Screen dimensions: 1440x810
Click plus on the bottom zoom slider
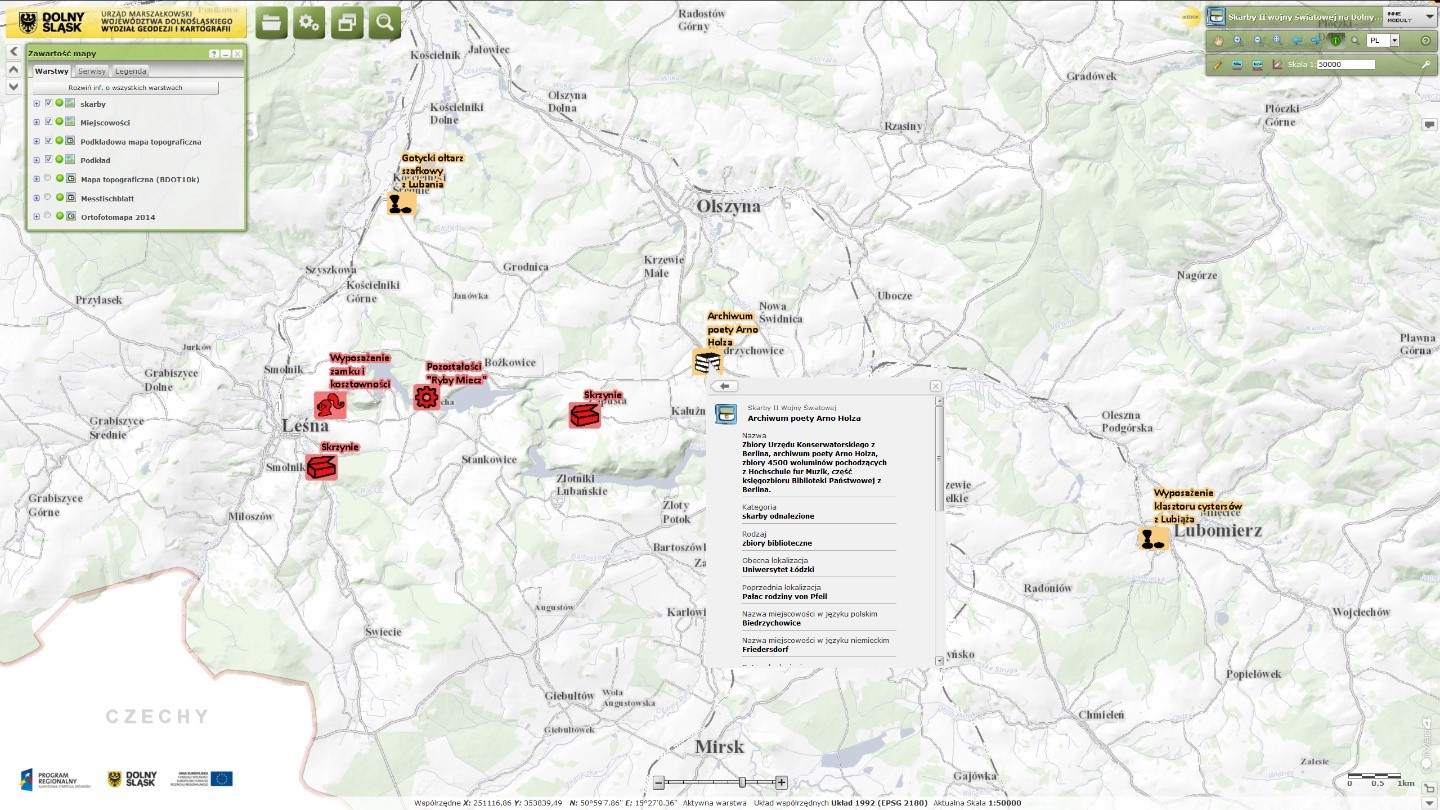(x=781, y=783)
